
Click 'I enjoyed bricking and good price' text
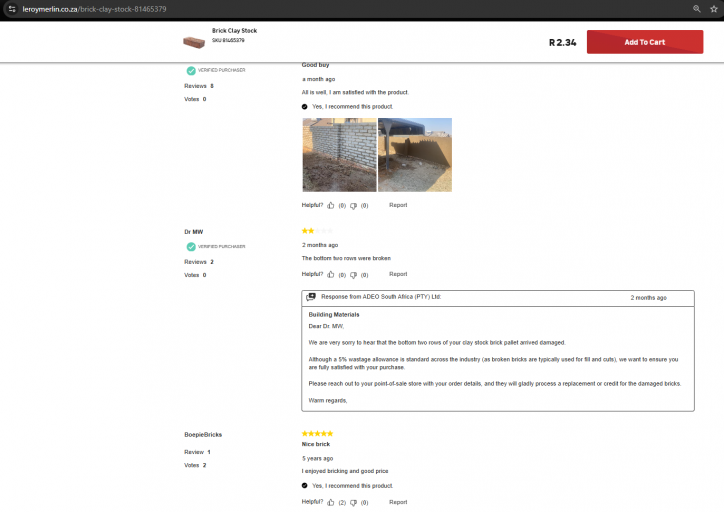345,471
